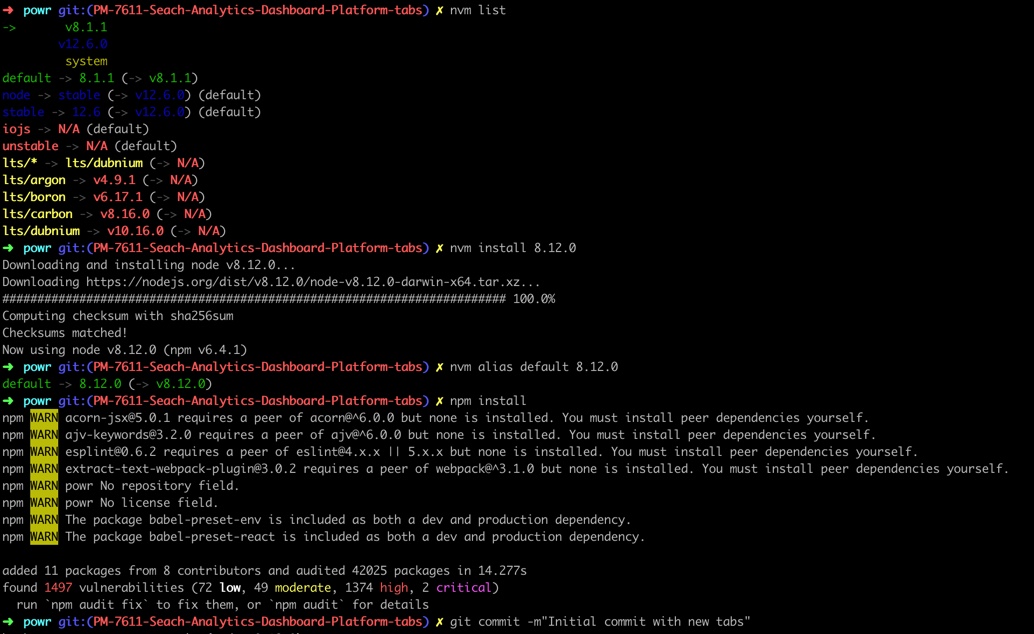Click the hash-mark download progress bar
This screenshot has width=1034, height=634.
click(254, 299)
